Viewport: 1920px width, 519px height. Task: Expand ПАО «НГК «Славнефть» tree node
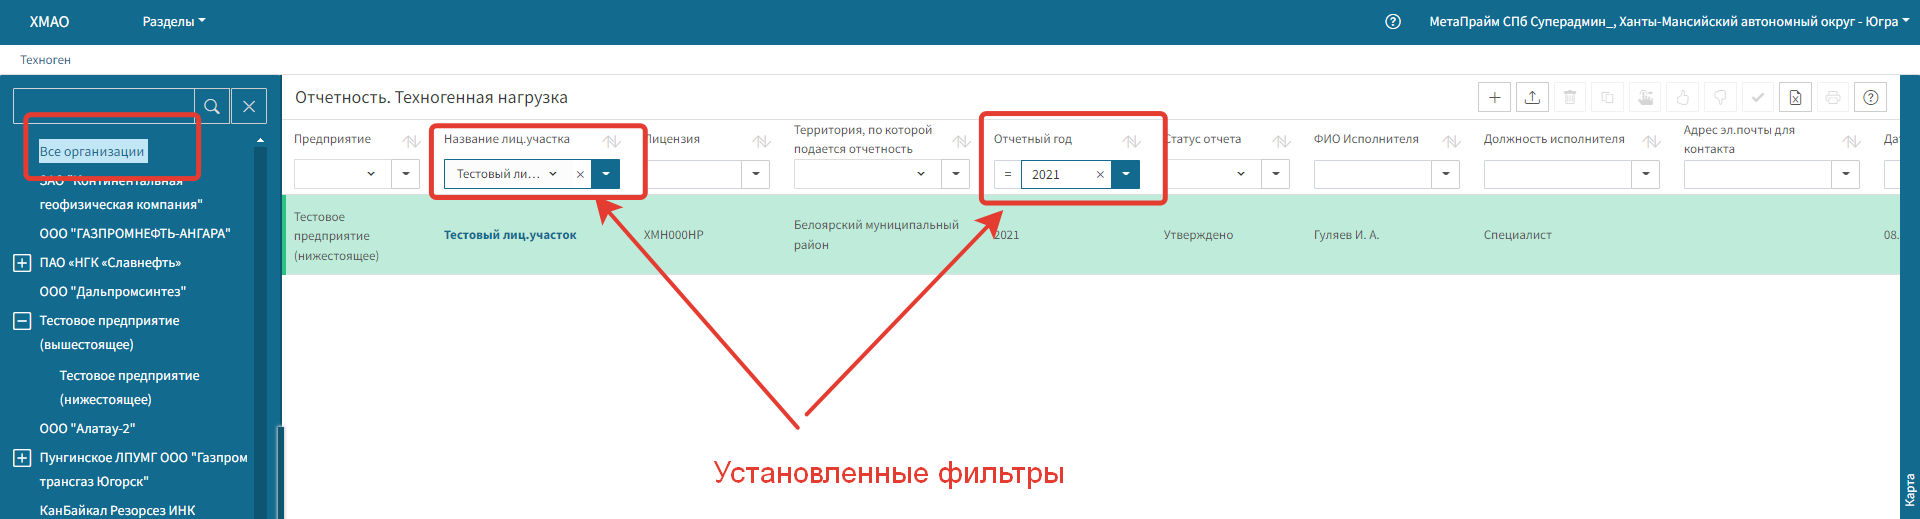click(x=21, y=263)
